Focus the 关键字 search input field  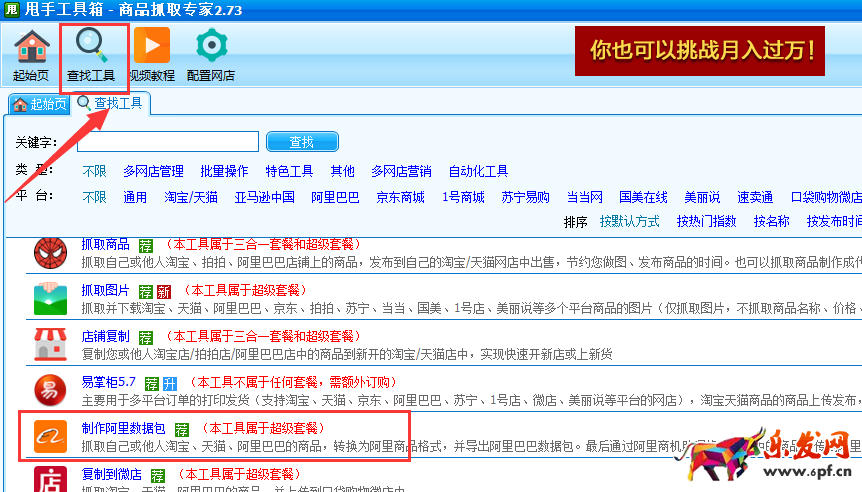click(x=168, y=142)
